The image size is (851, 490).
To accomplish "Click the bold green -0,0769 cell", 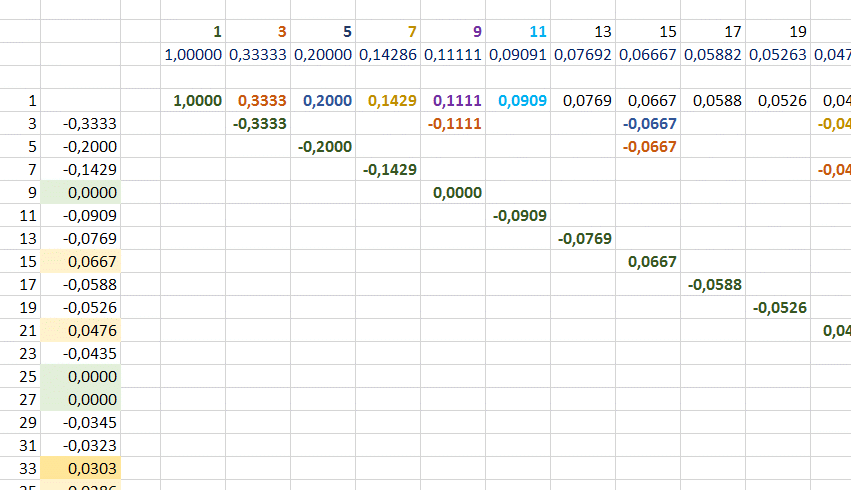I will tap(583, 238).
